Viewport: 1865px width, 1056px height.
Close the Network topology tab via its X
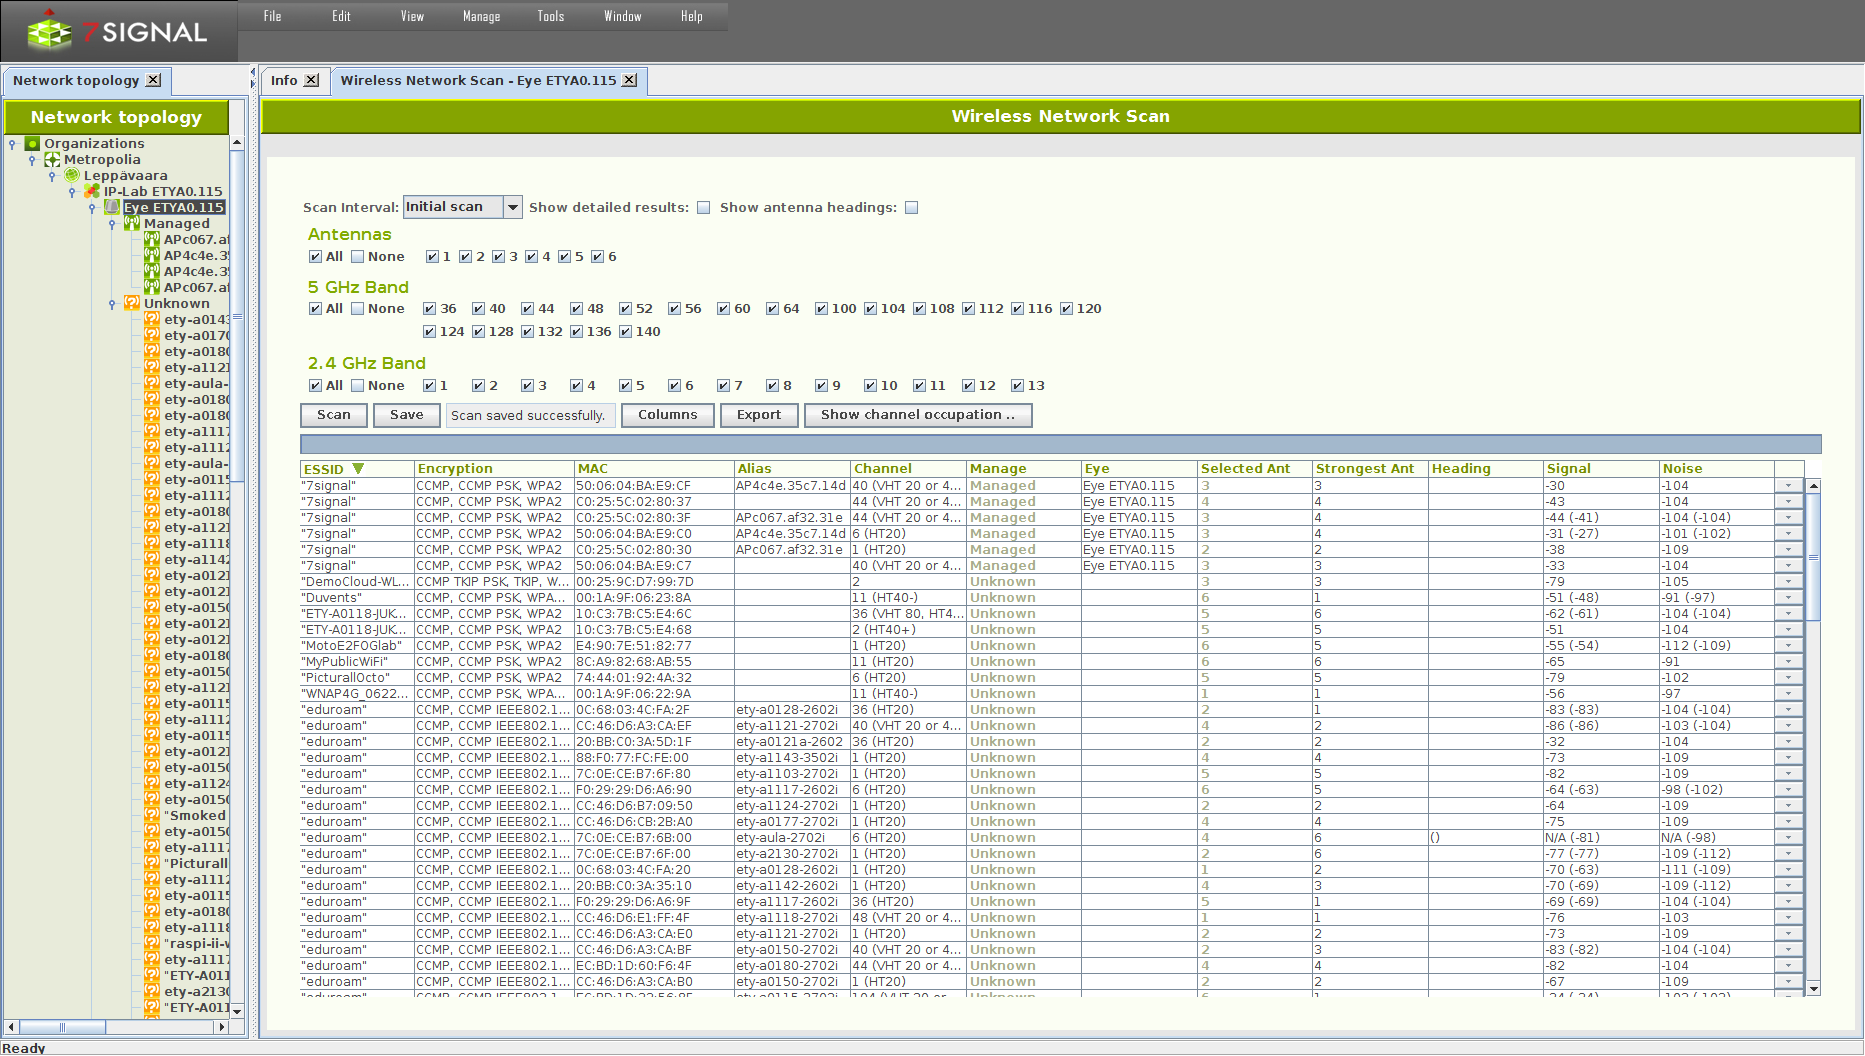(x=153, y=80)
